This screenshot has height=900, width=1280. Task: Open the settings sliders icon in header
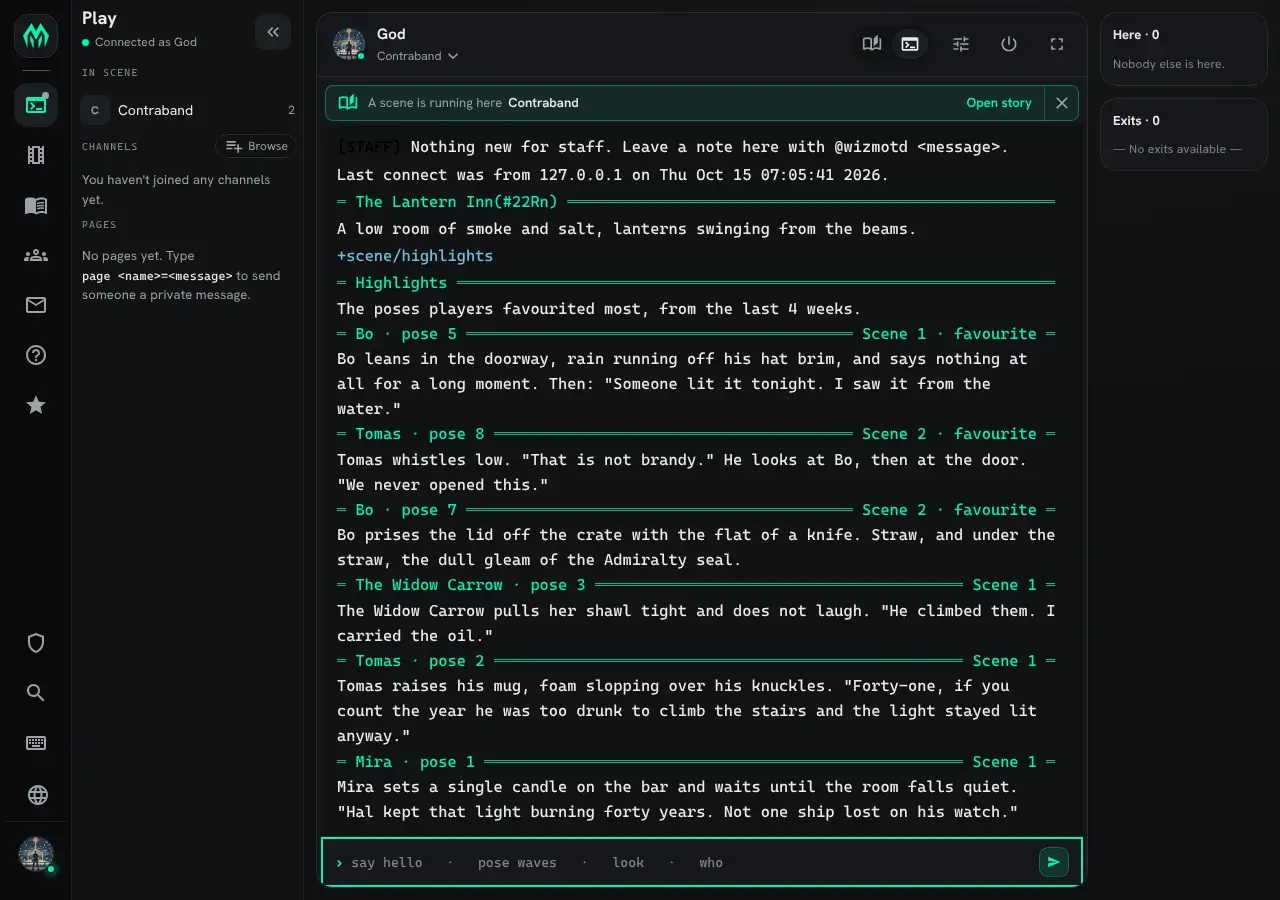[961, 44]
